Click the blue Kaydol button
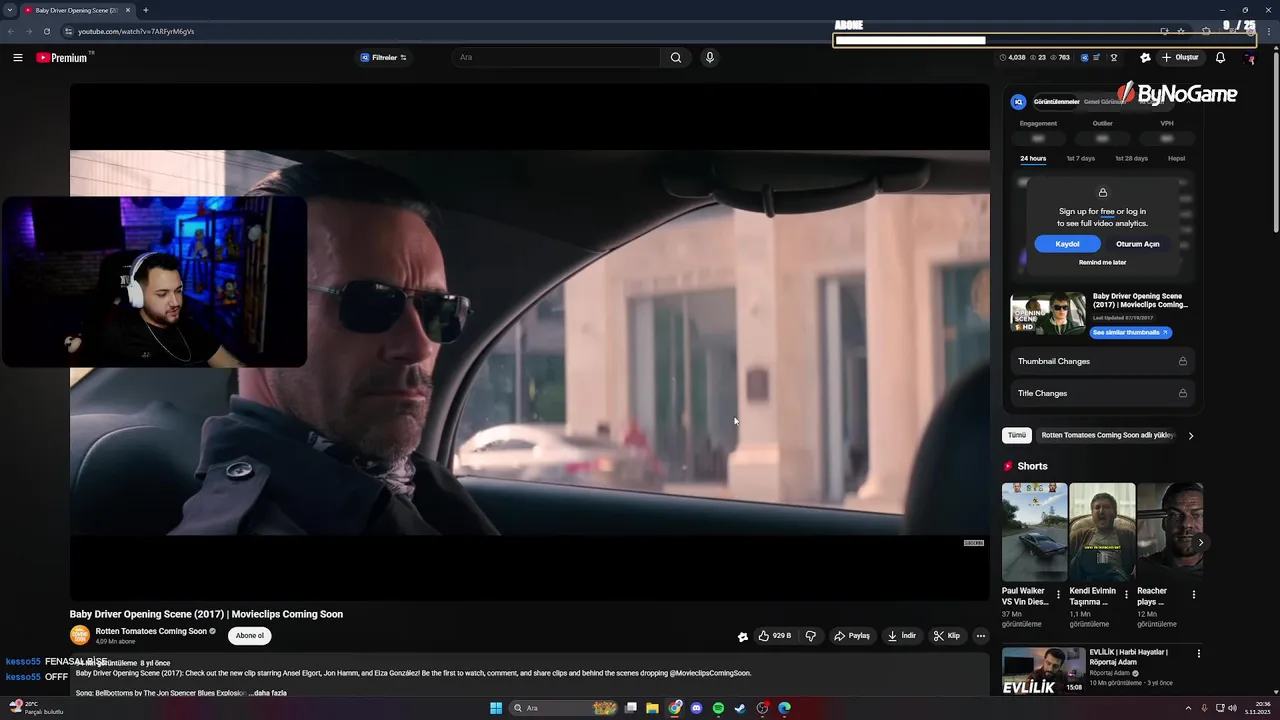1280x720 pixels. tap(1067, 244)
